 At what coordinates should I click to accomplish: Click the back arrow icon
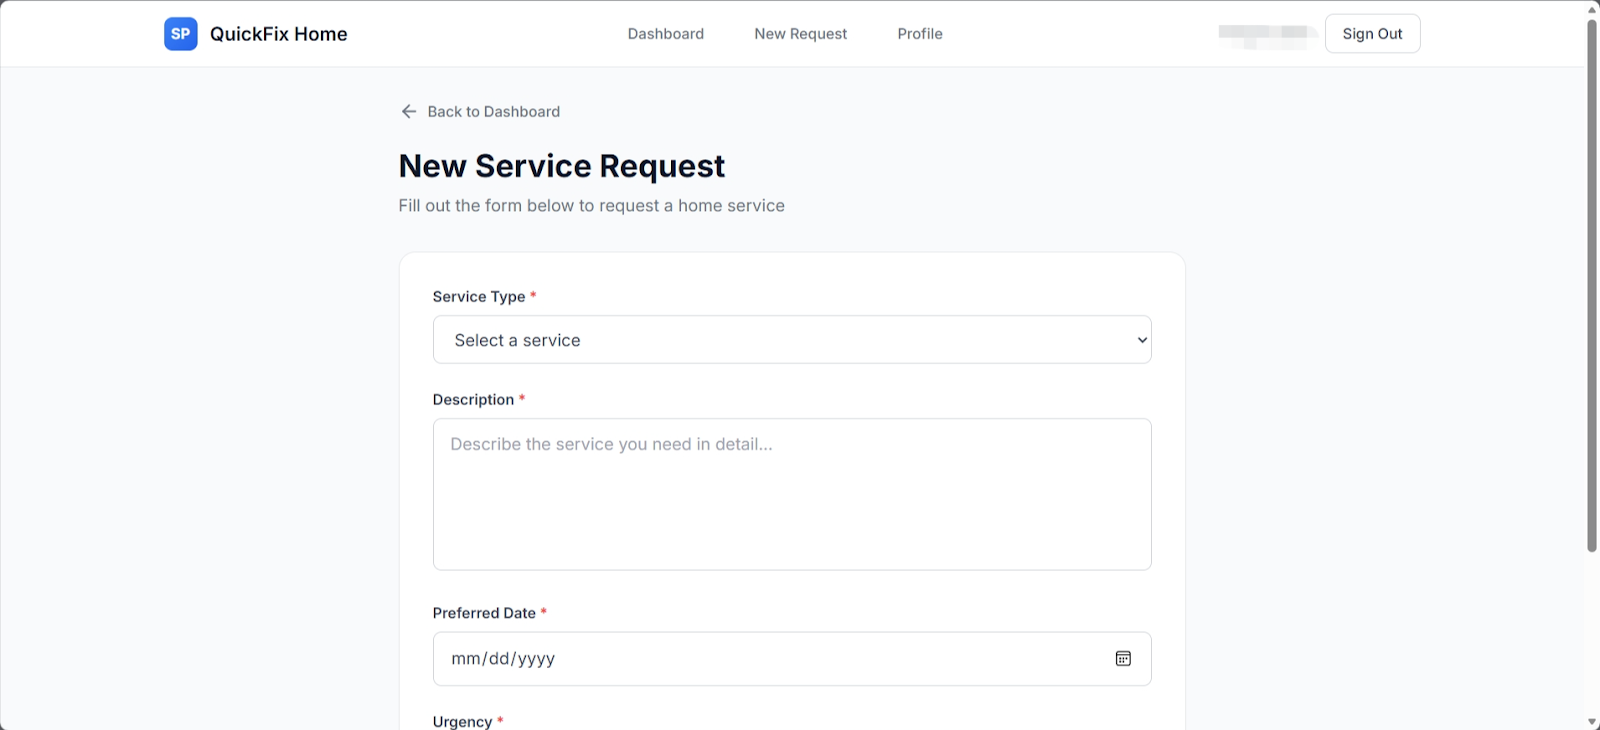pos(409,112)
